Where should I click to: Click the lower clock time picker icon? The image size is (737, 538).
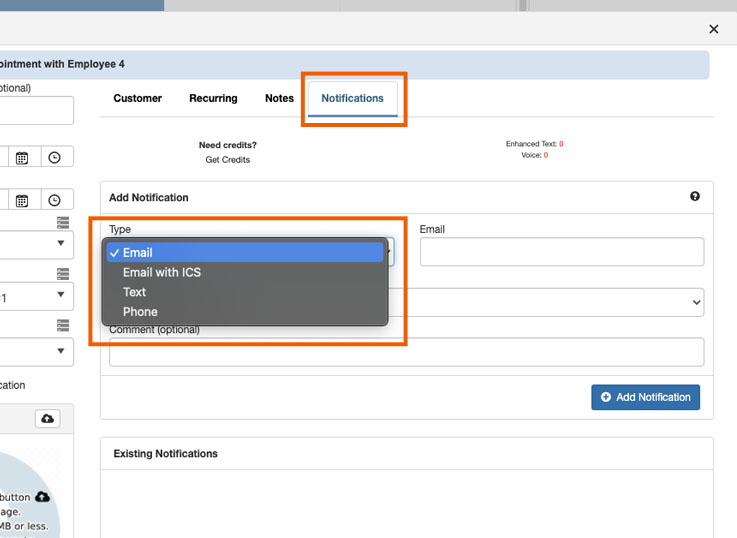55,201
